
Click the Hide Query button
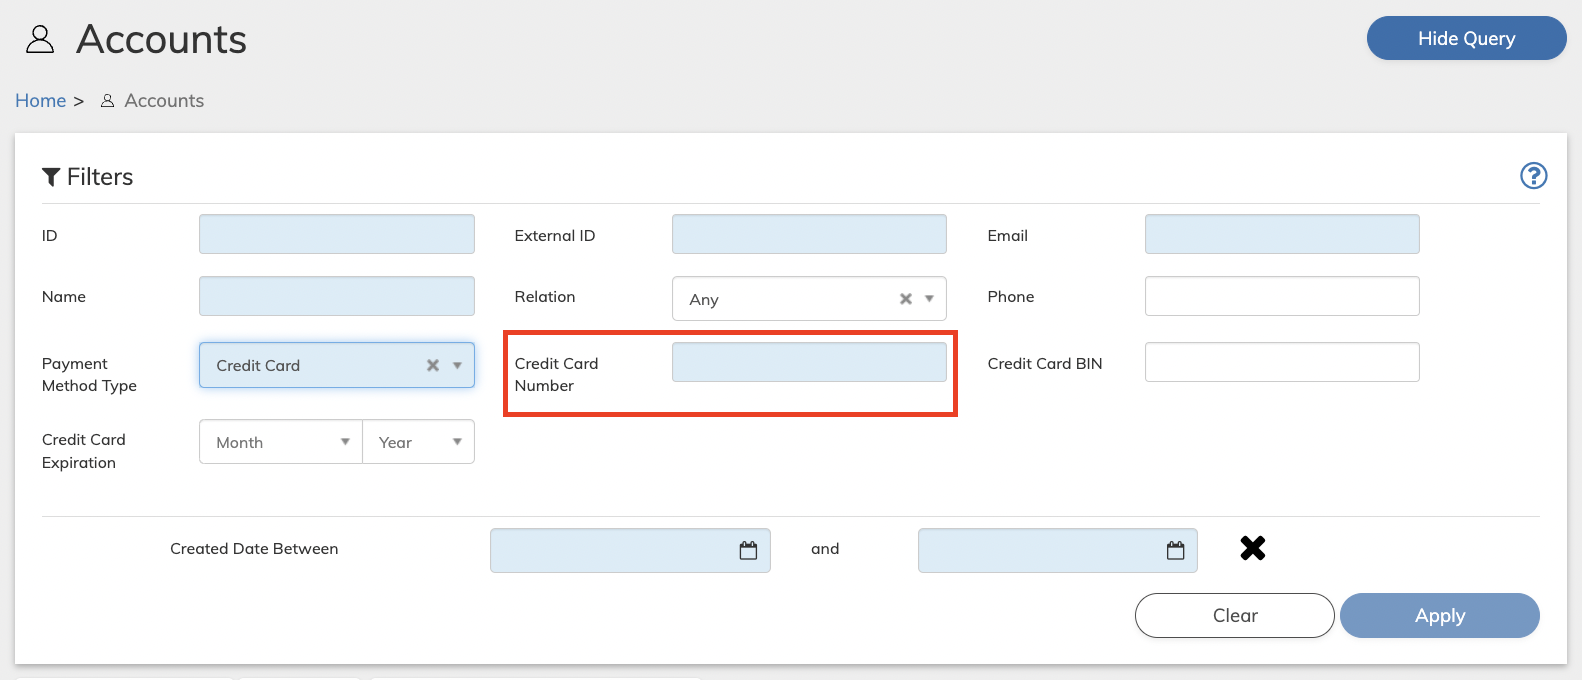(x=1466, y=38)
